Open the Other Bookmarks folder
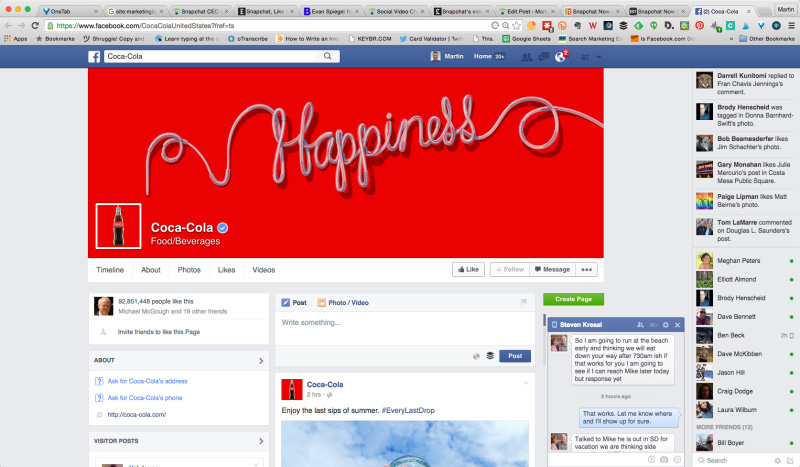 click(x=767, y=39)
